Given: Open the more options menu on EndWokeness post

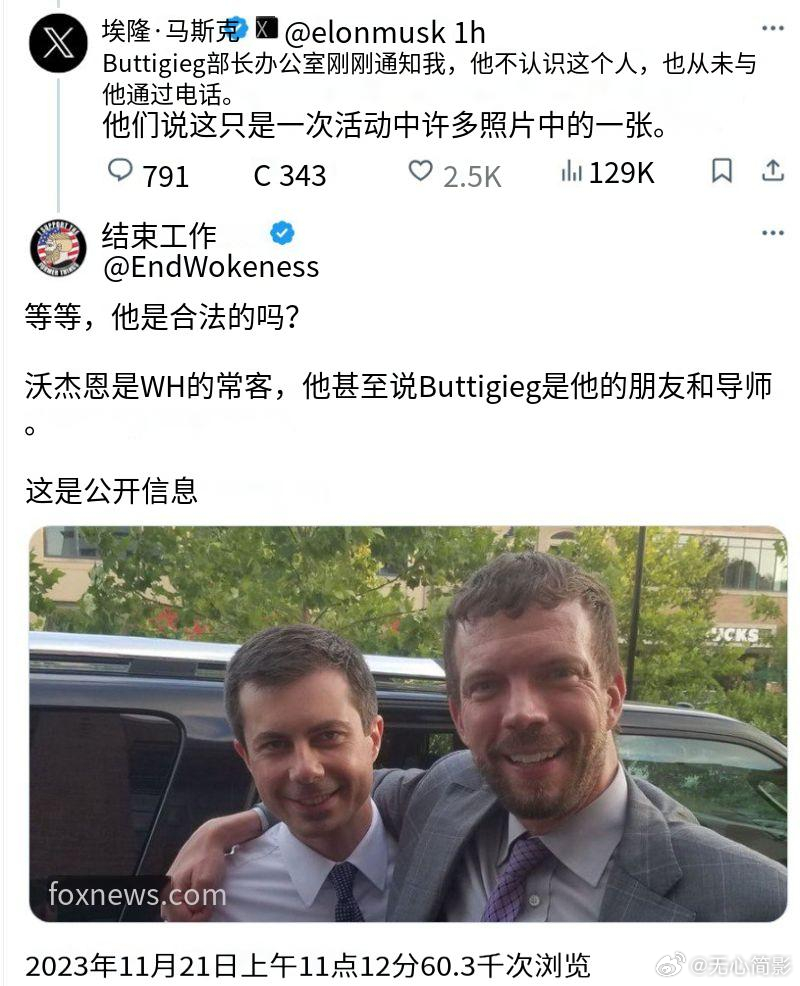Looking at the screenshot, I should pyautogui.click(x=772, y=233).
